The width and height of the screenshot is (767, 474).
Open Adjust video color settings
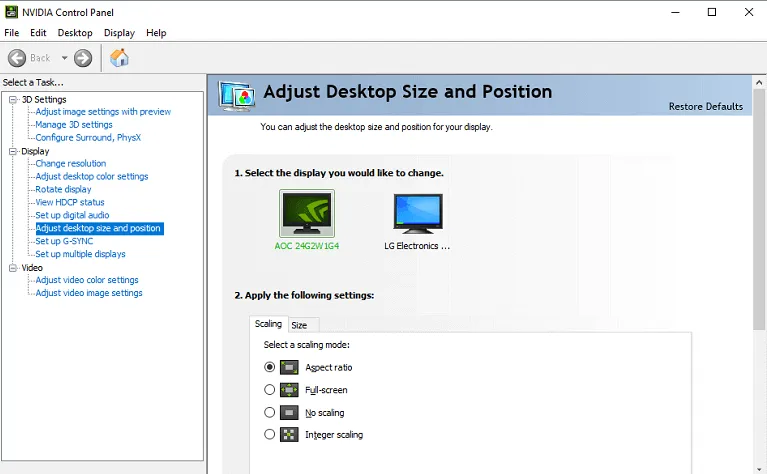pyautogui.click(x=87, y=280)
